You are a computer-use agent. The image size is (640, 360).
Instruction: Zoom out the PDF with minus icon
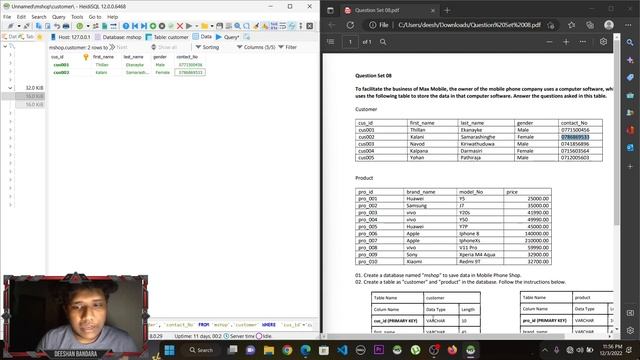click(549, 42)
